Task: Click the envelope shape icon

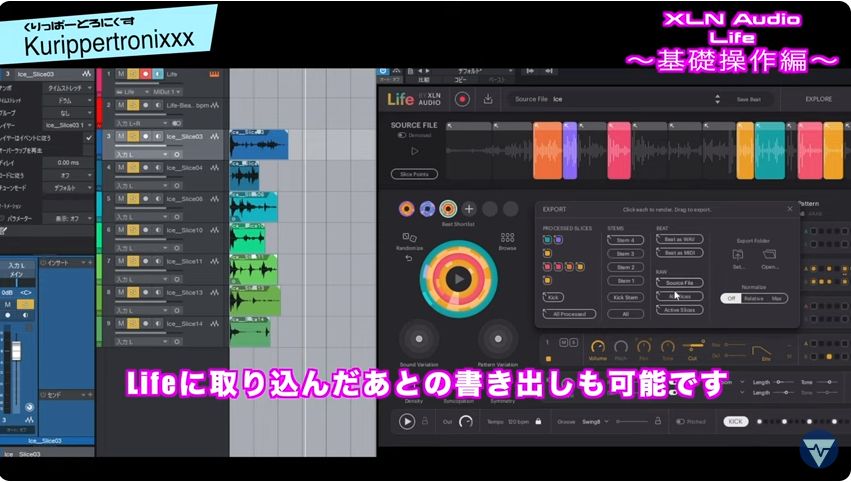Action: tap(761, 351)
